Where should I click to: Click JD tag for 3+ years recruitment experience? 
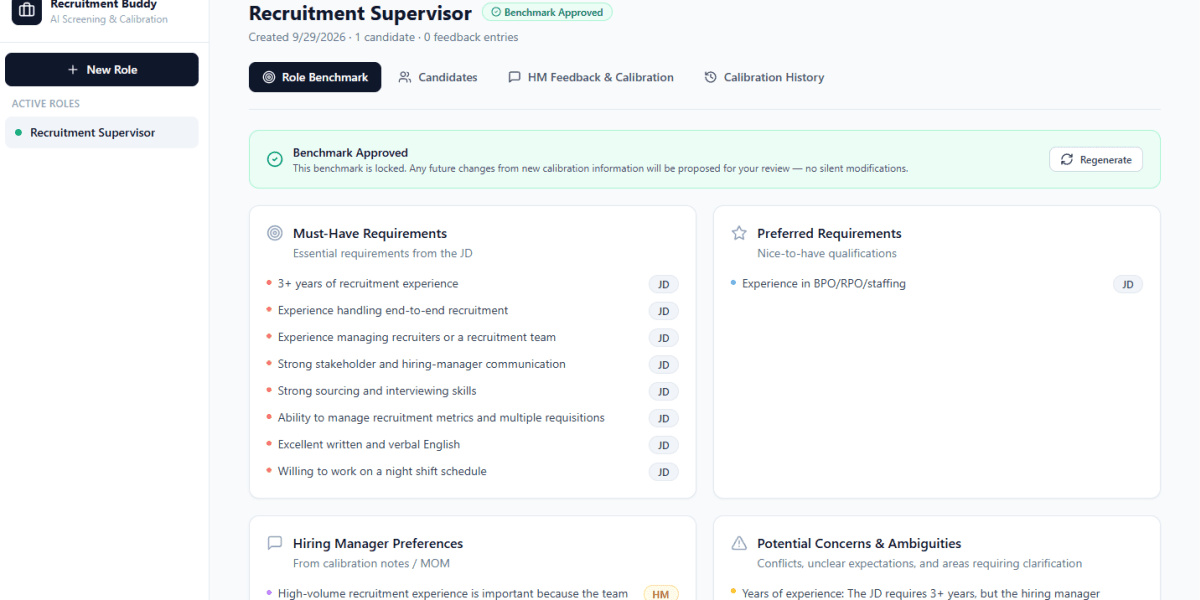[663, 285]
